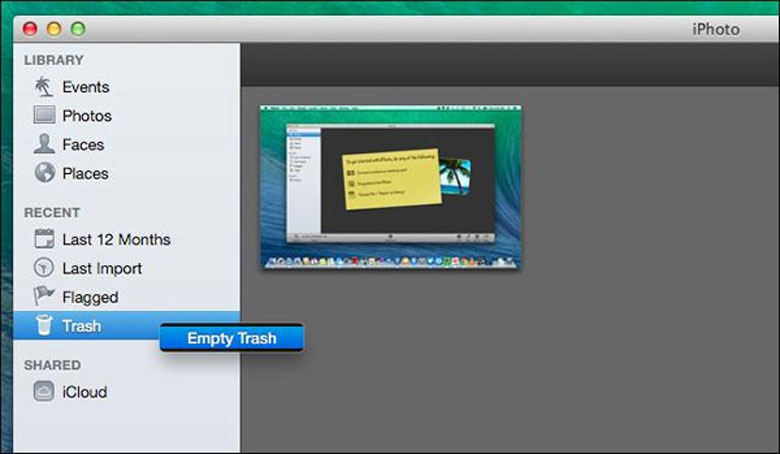Viewport: 780px width, 454px height.
Task: Select the screenshot thumbnail in the Trash
Action: coord(391,187)
